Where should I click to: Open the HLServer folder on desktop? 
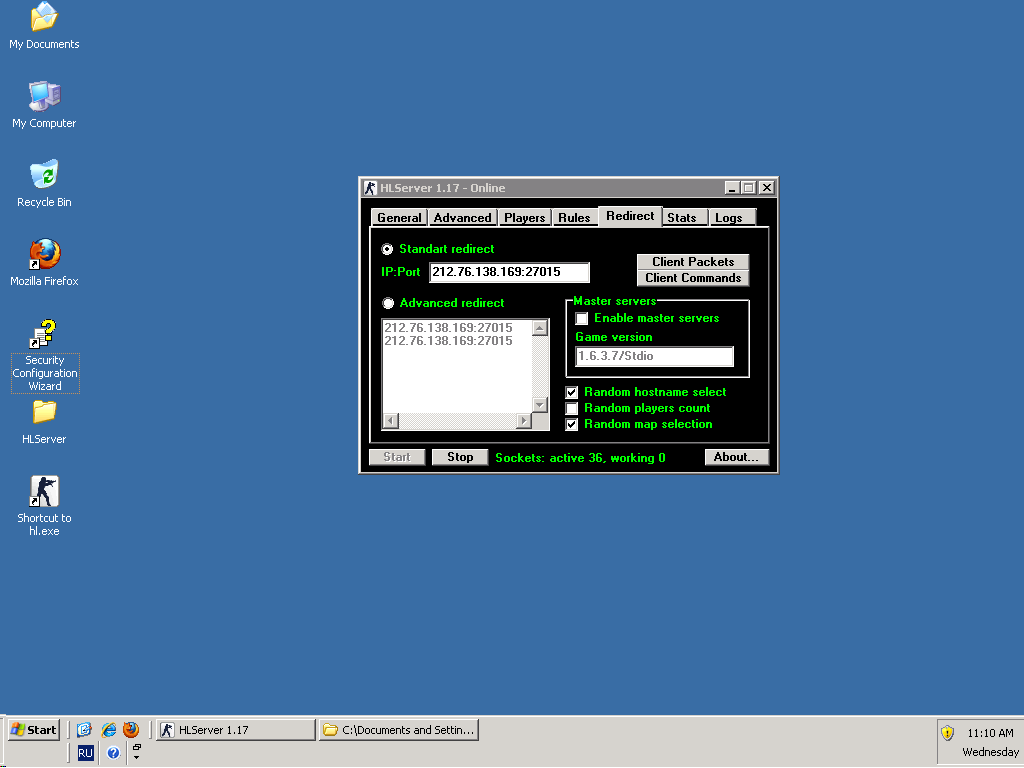click(x=44, y=412)
